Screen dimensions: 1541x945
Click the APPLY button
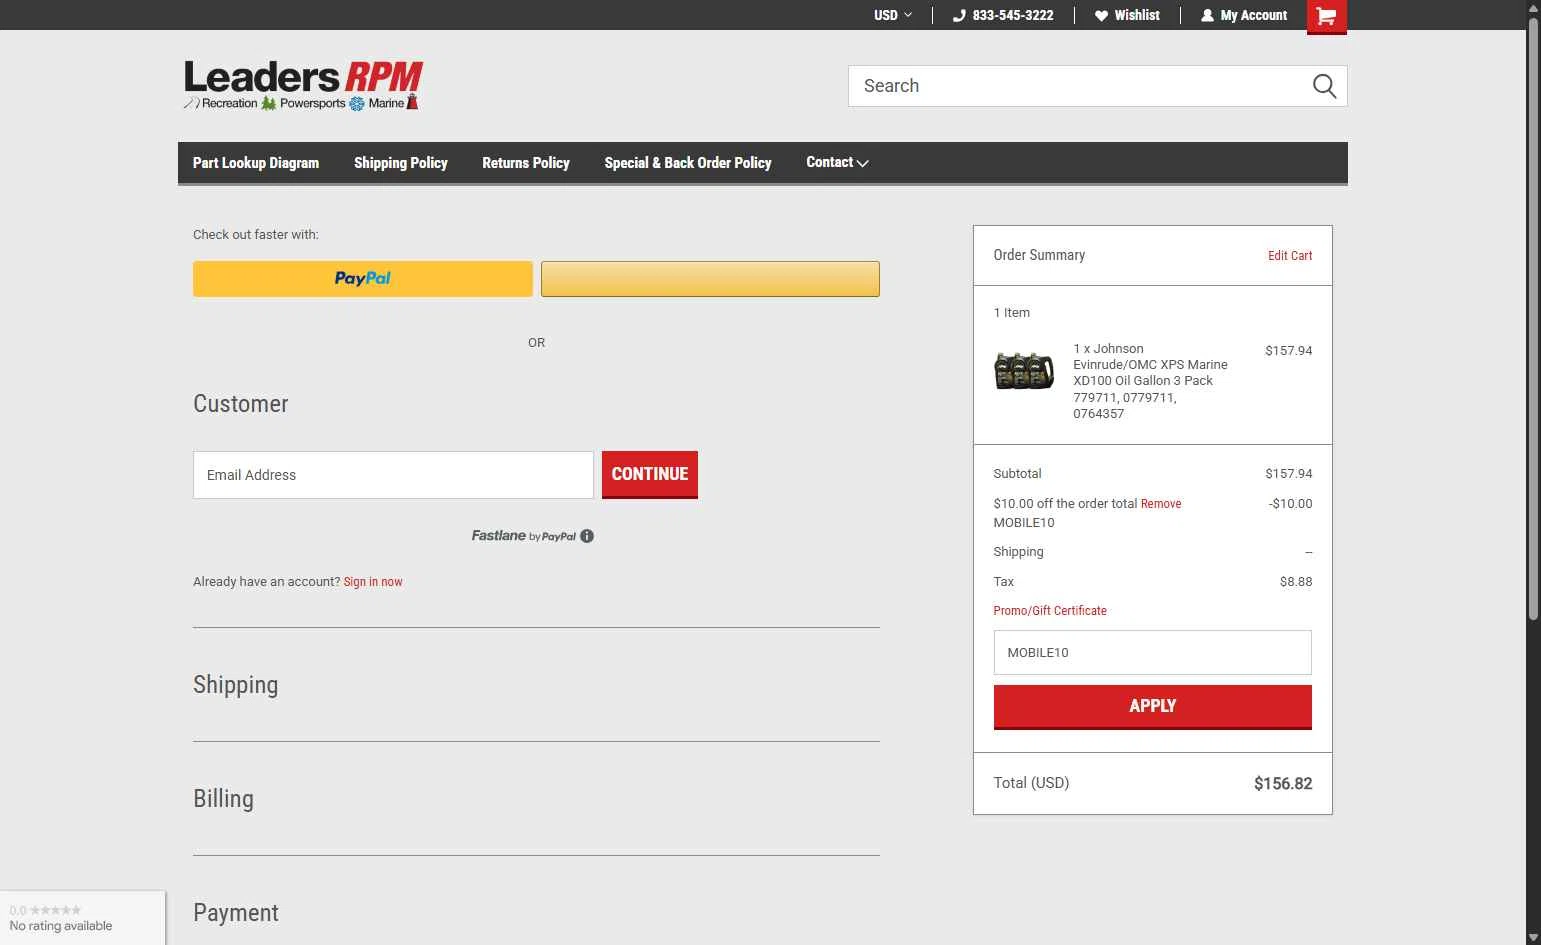point(1152,707)
